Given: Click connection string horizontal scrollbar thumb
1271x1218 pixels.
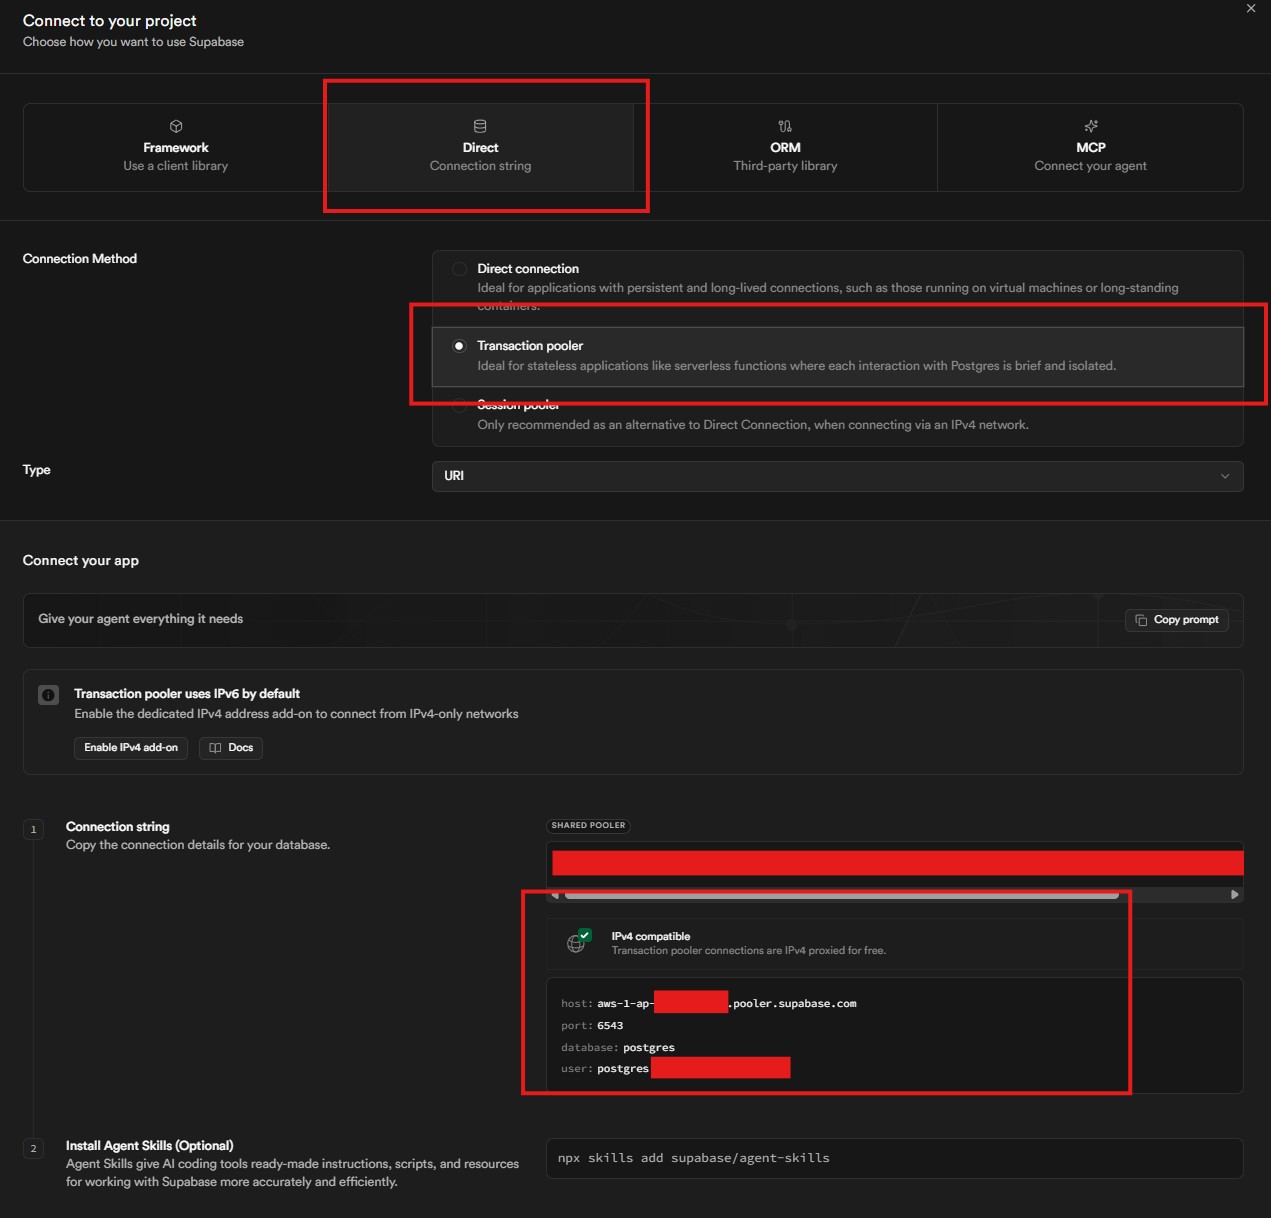Looking at the screenshot, I should click(x=841, y=895).
